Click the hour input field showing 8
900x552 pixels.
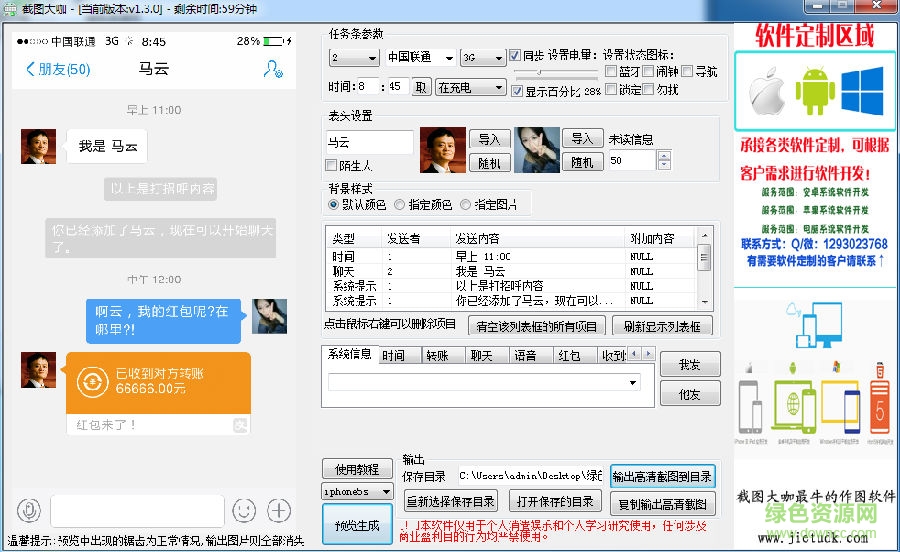tap(367, 86)
